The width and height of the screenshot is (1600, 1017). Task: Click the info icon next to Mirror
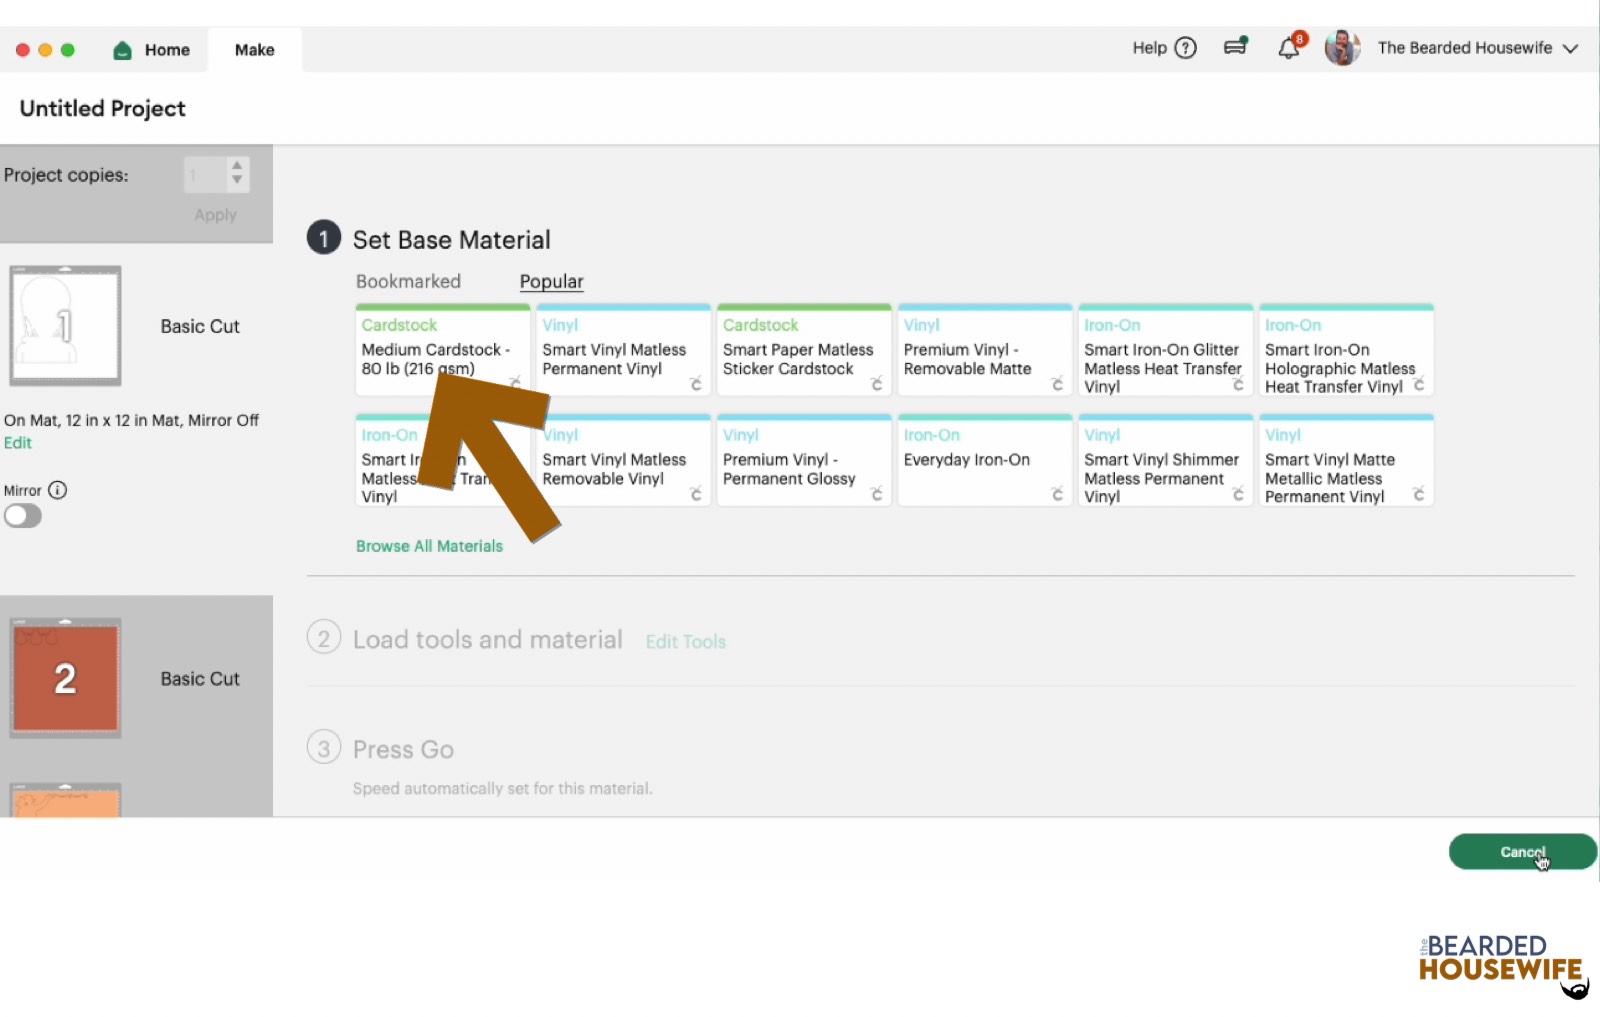tap(58, 490)
